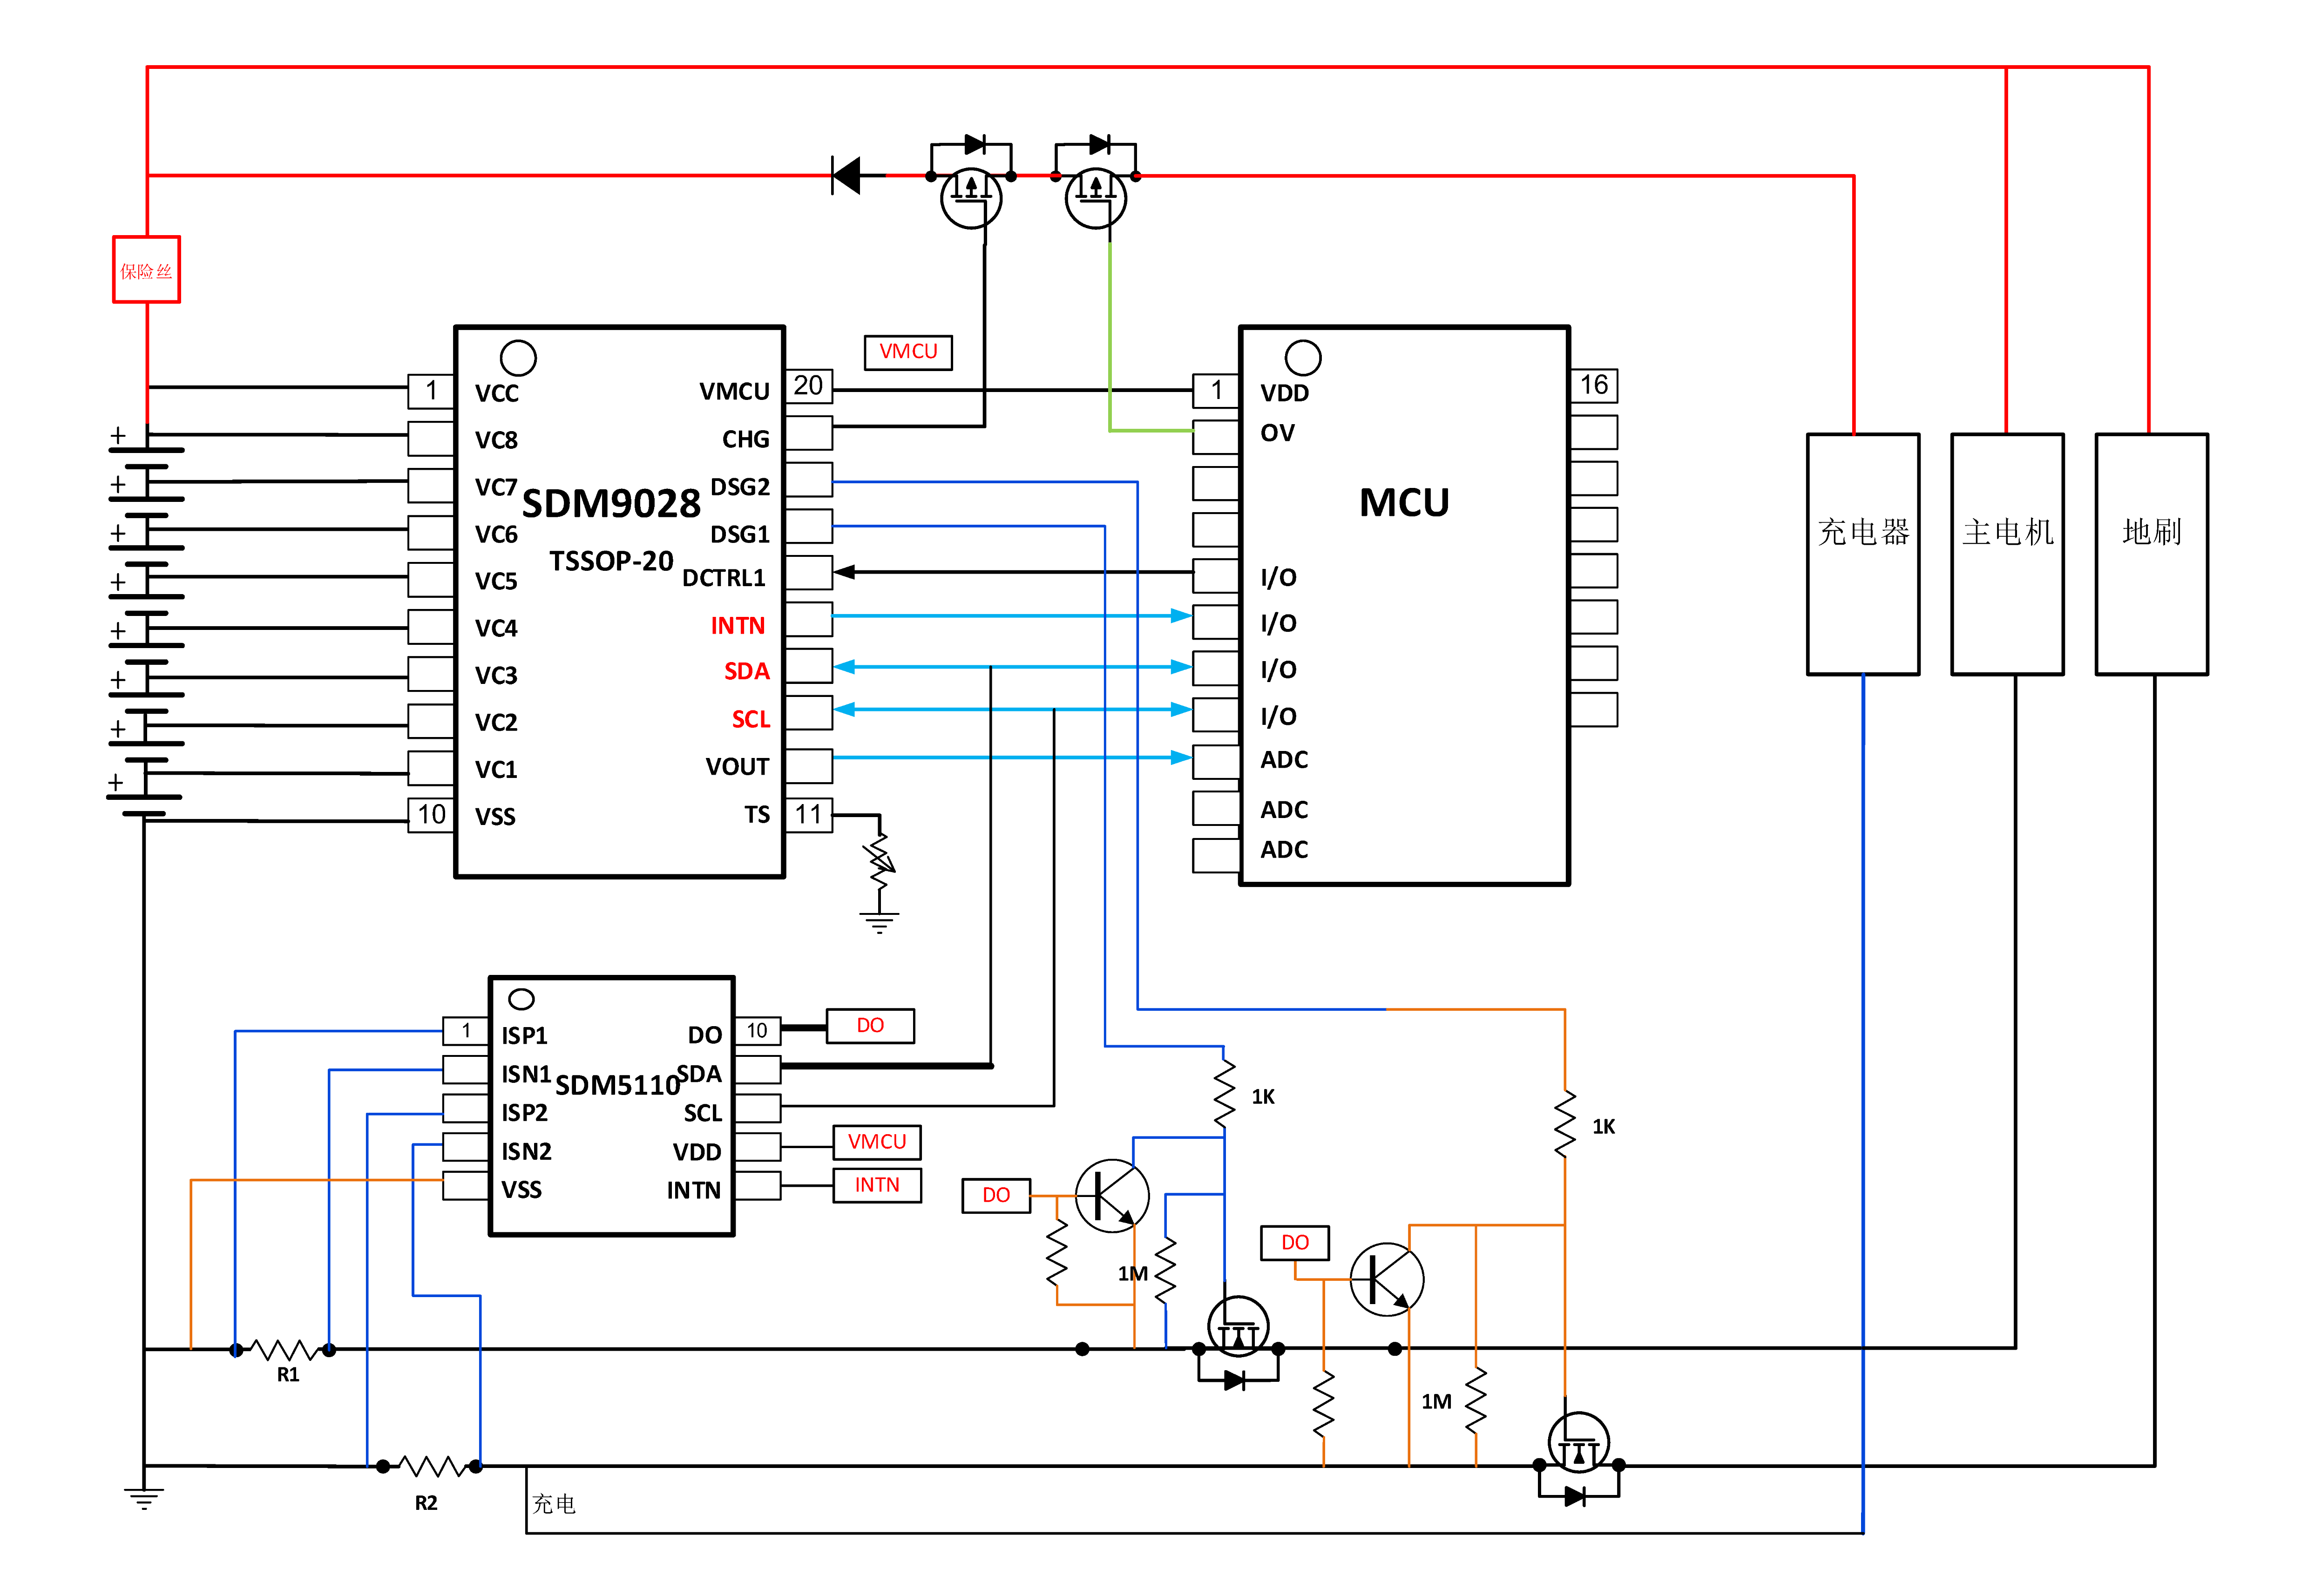The image size is (2322, 1596).
Task: Click pin 11 box next to TS
Action: click(x=808, y=815)
